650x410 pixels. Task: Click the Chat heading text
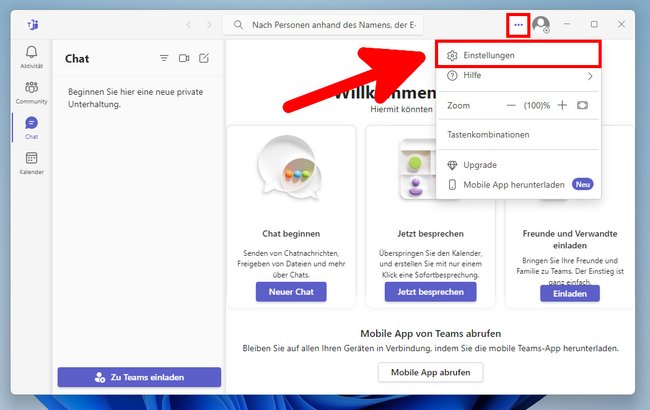pos(77,58)
